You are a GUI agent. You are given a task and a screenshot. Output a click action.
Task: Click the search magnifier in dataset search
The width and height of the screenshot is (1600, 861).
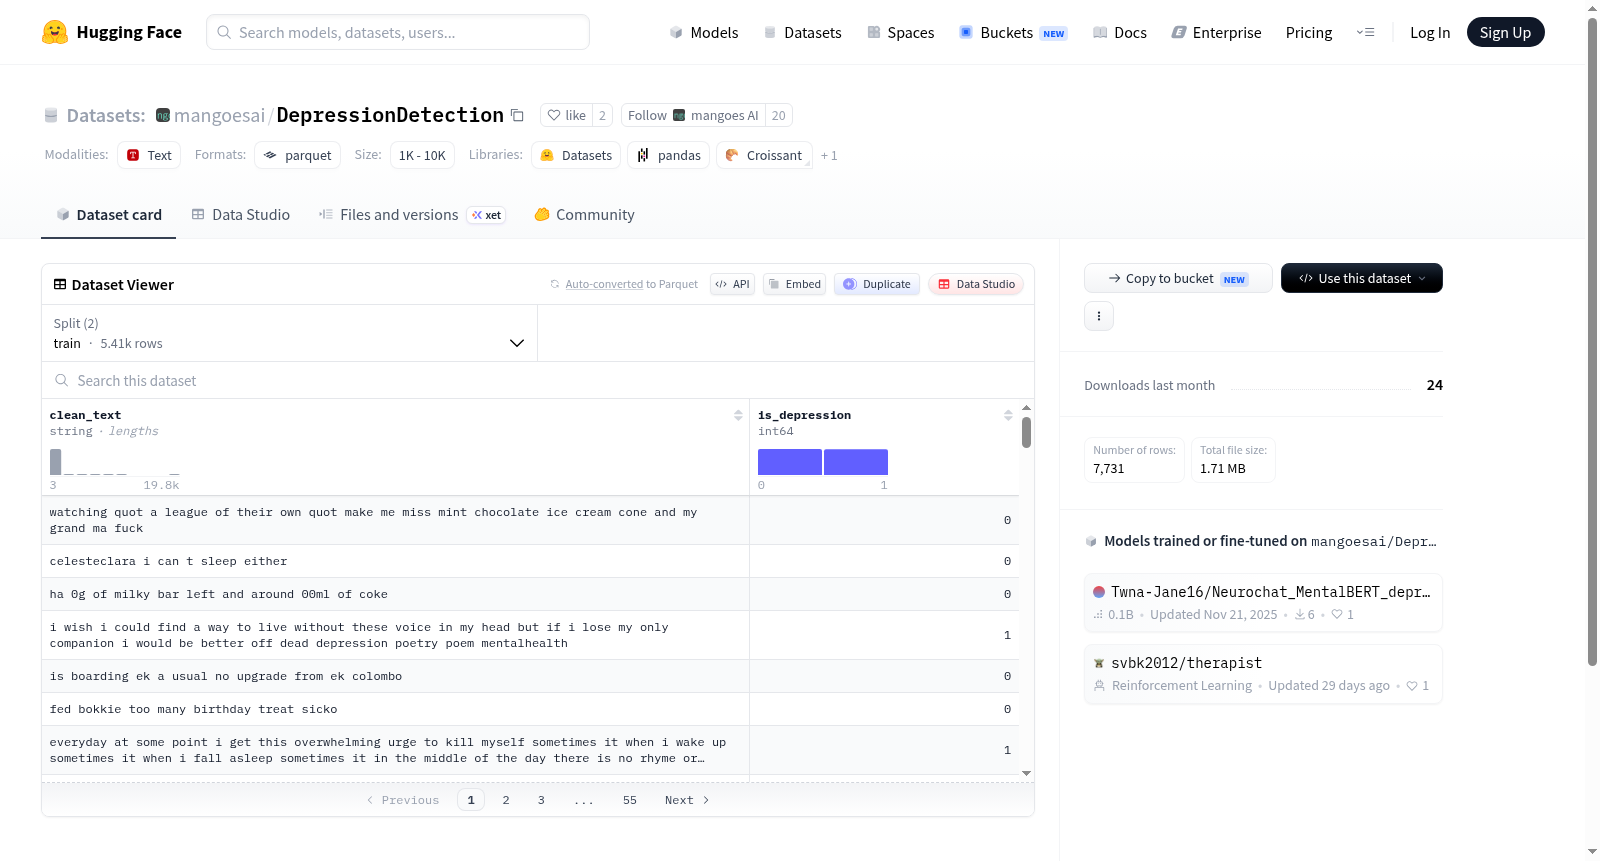tap(62, 380)
